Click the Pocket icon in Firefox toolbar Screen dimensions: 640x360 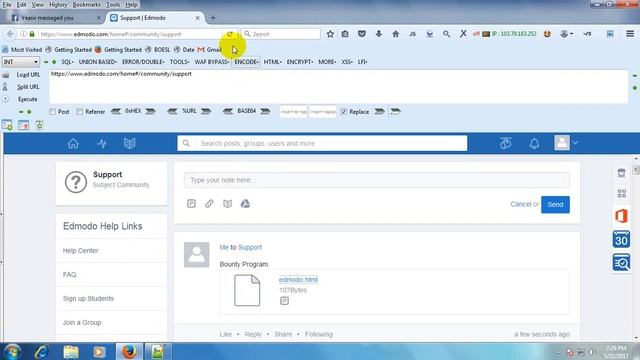click(x=362, y=34)
